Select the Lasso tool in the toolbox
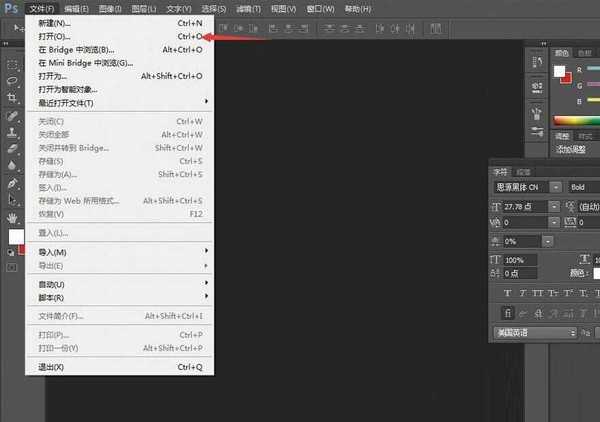Screen dimensions: 600x422 click(13, 80)
